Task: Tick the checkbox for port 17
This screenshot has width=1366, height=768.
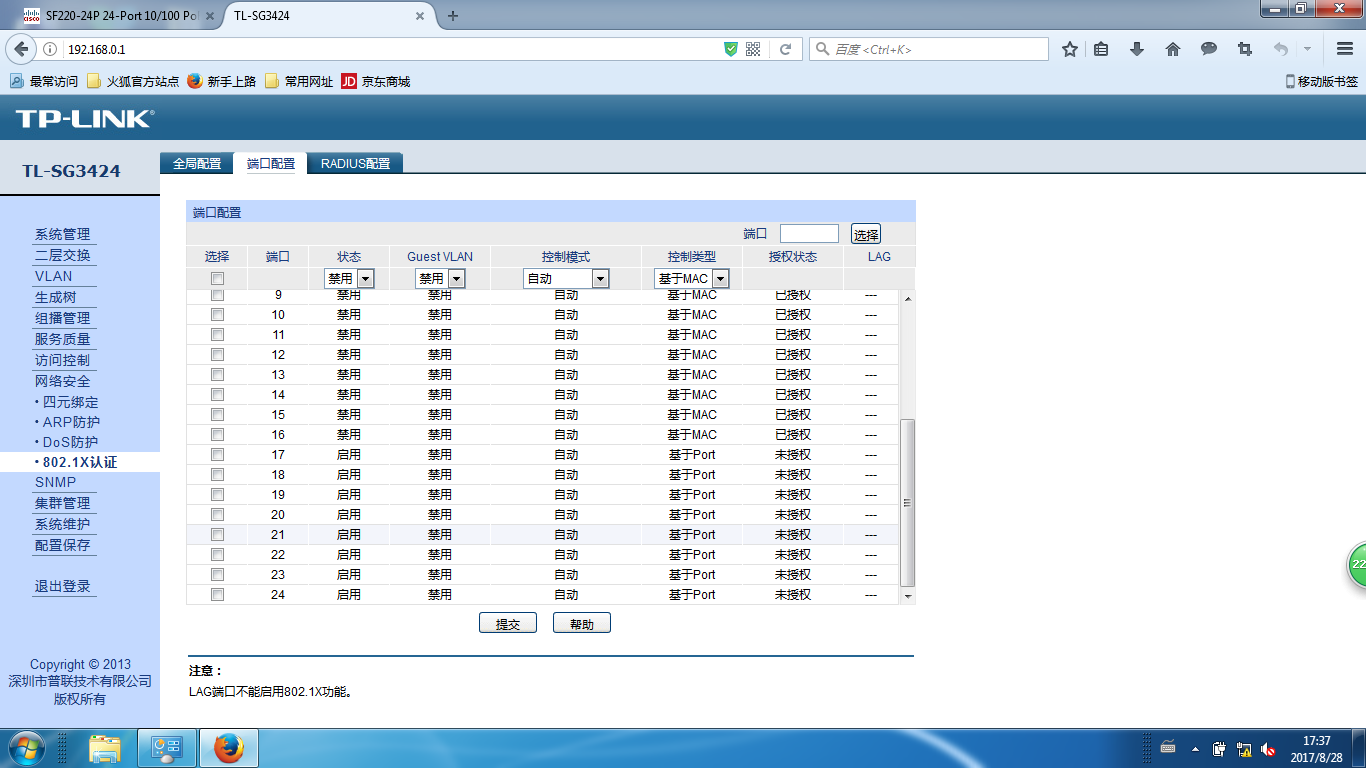Action: pyautogui.click(x=217, y=455)
